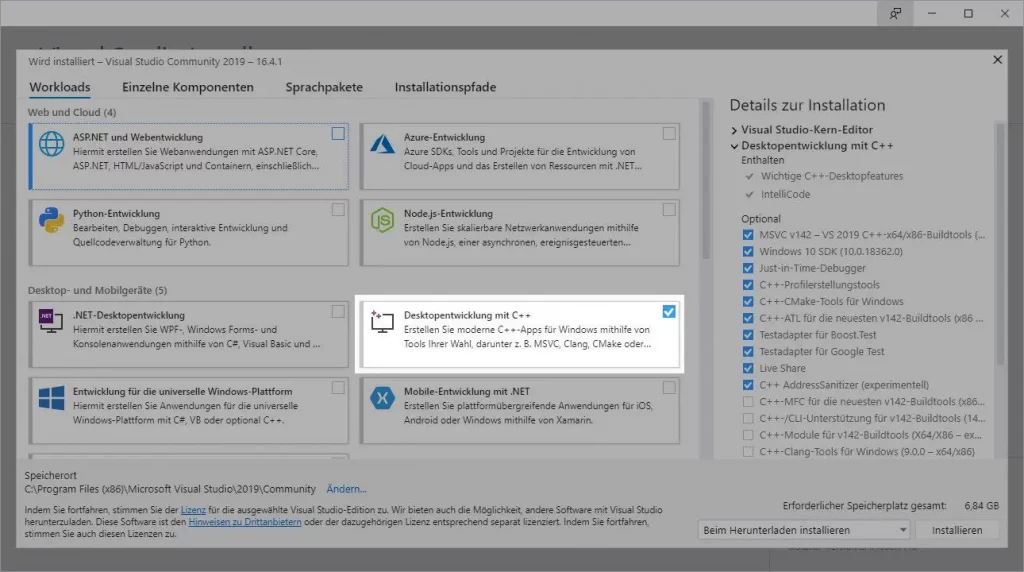Click the Azure-Entwicklung workload icon
1024x572 pixels.
coord(382,146)
